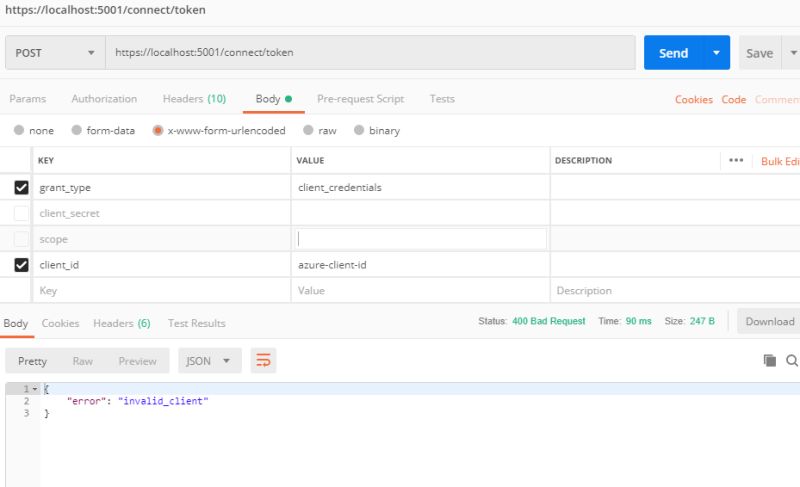Click the wrap lines icon in response toolbar
800x487 pixels.
point(263,361)
